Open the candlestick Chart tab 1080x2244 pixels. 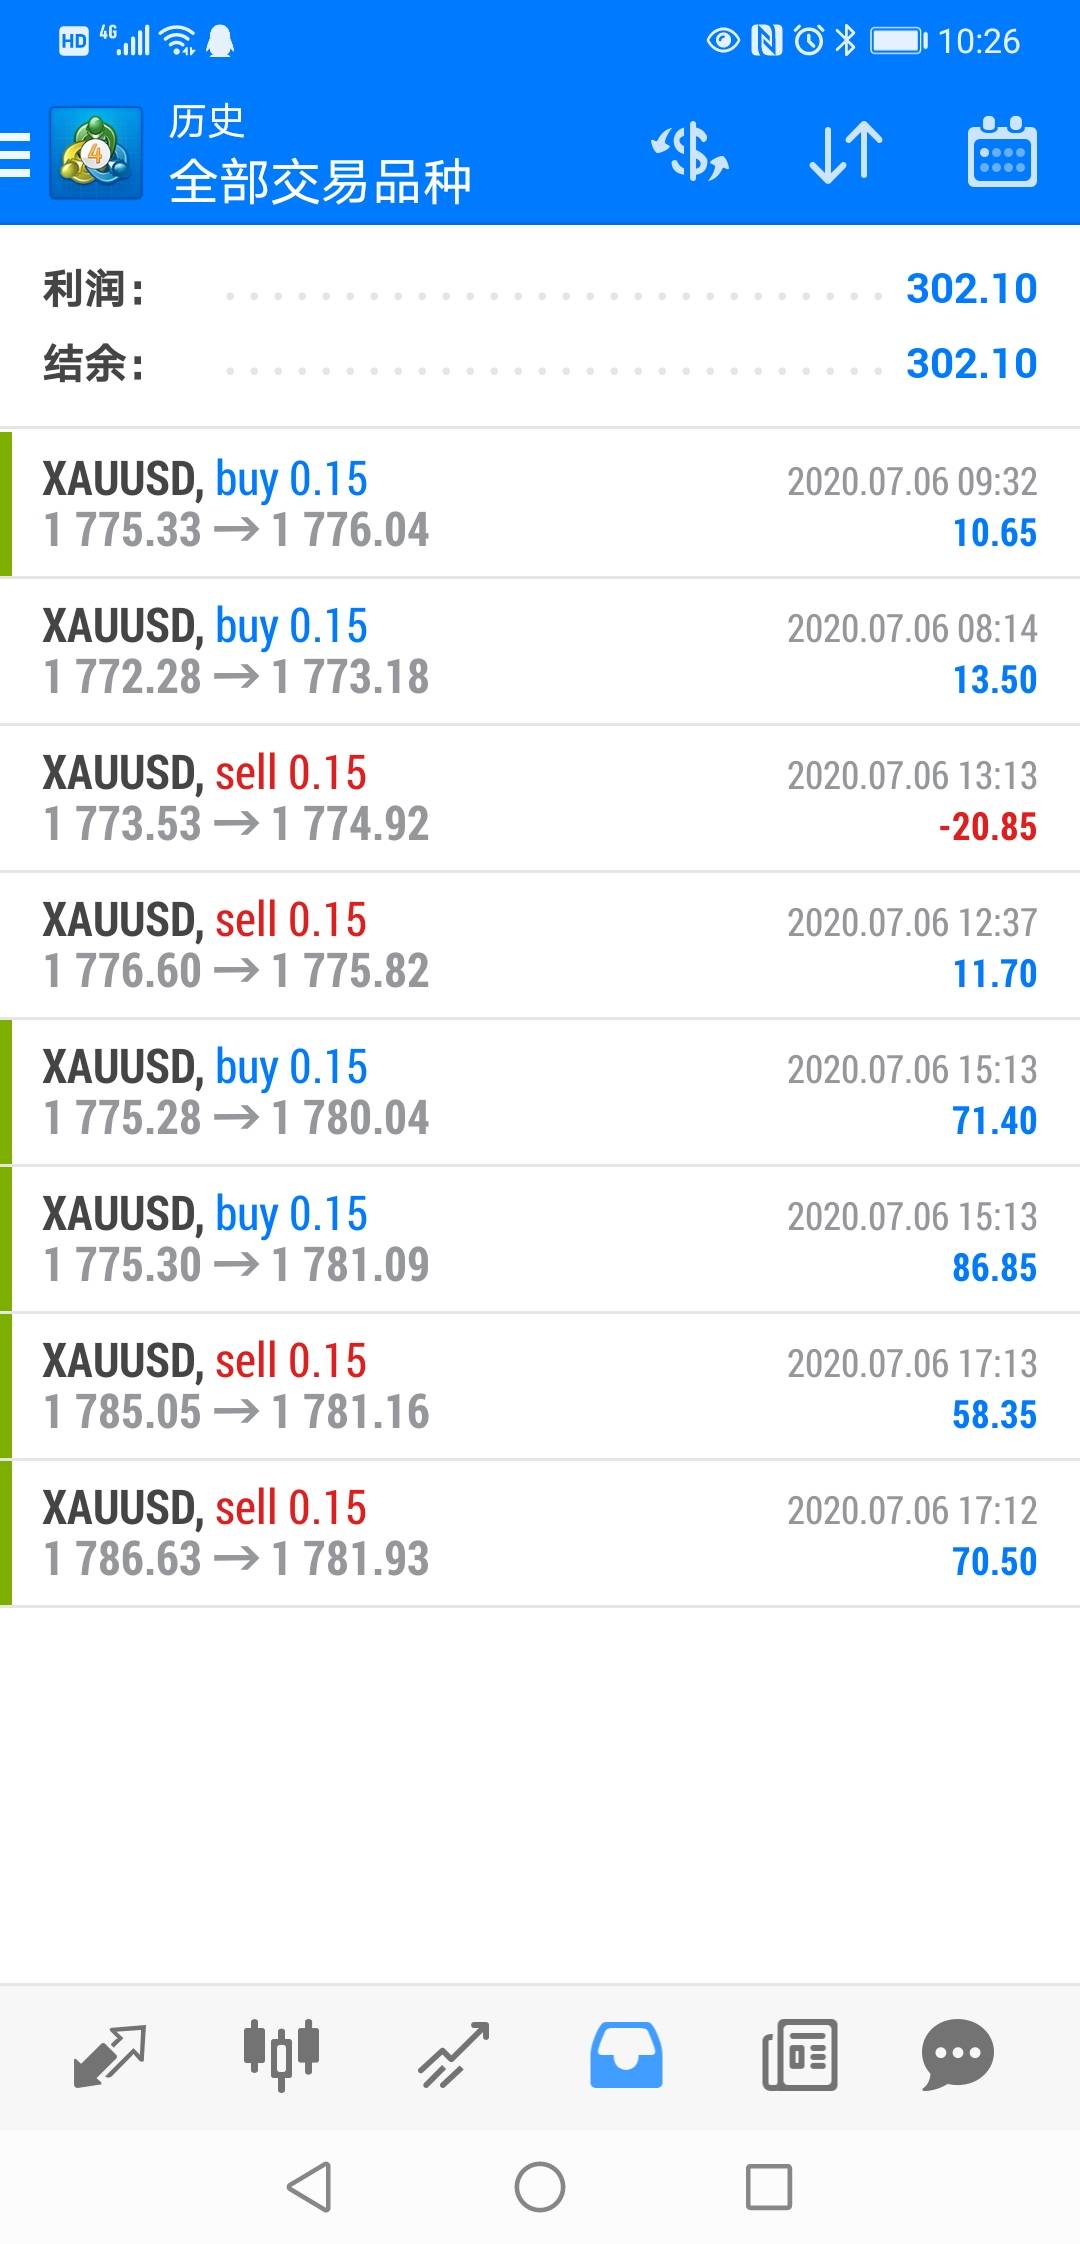coord(281,2056)
